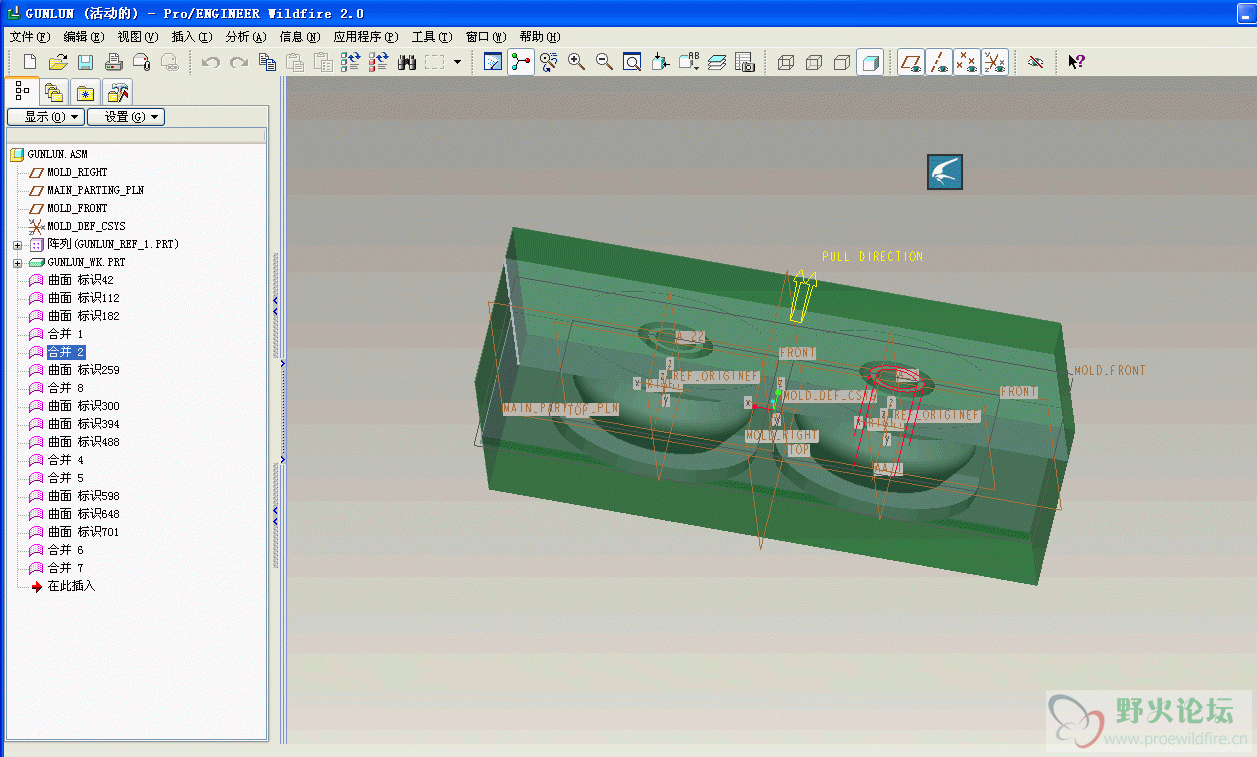Click the floating swordfish icon in viewport

pos(945,172)
